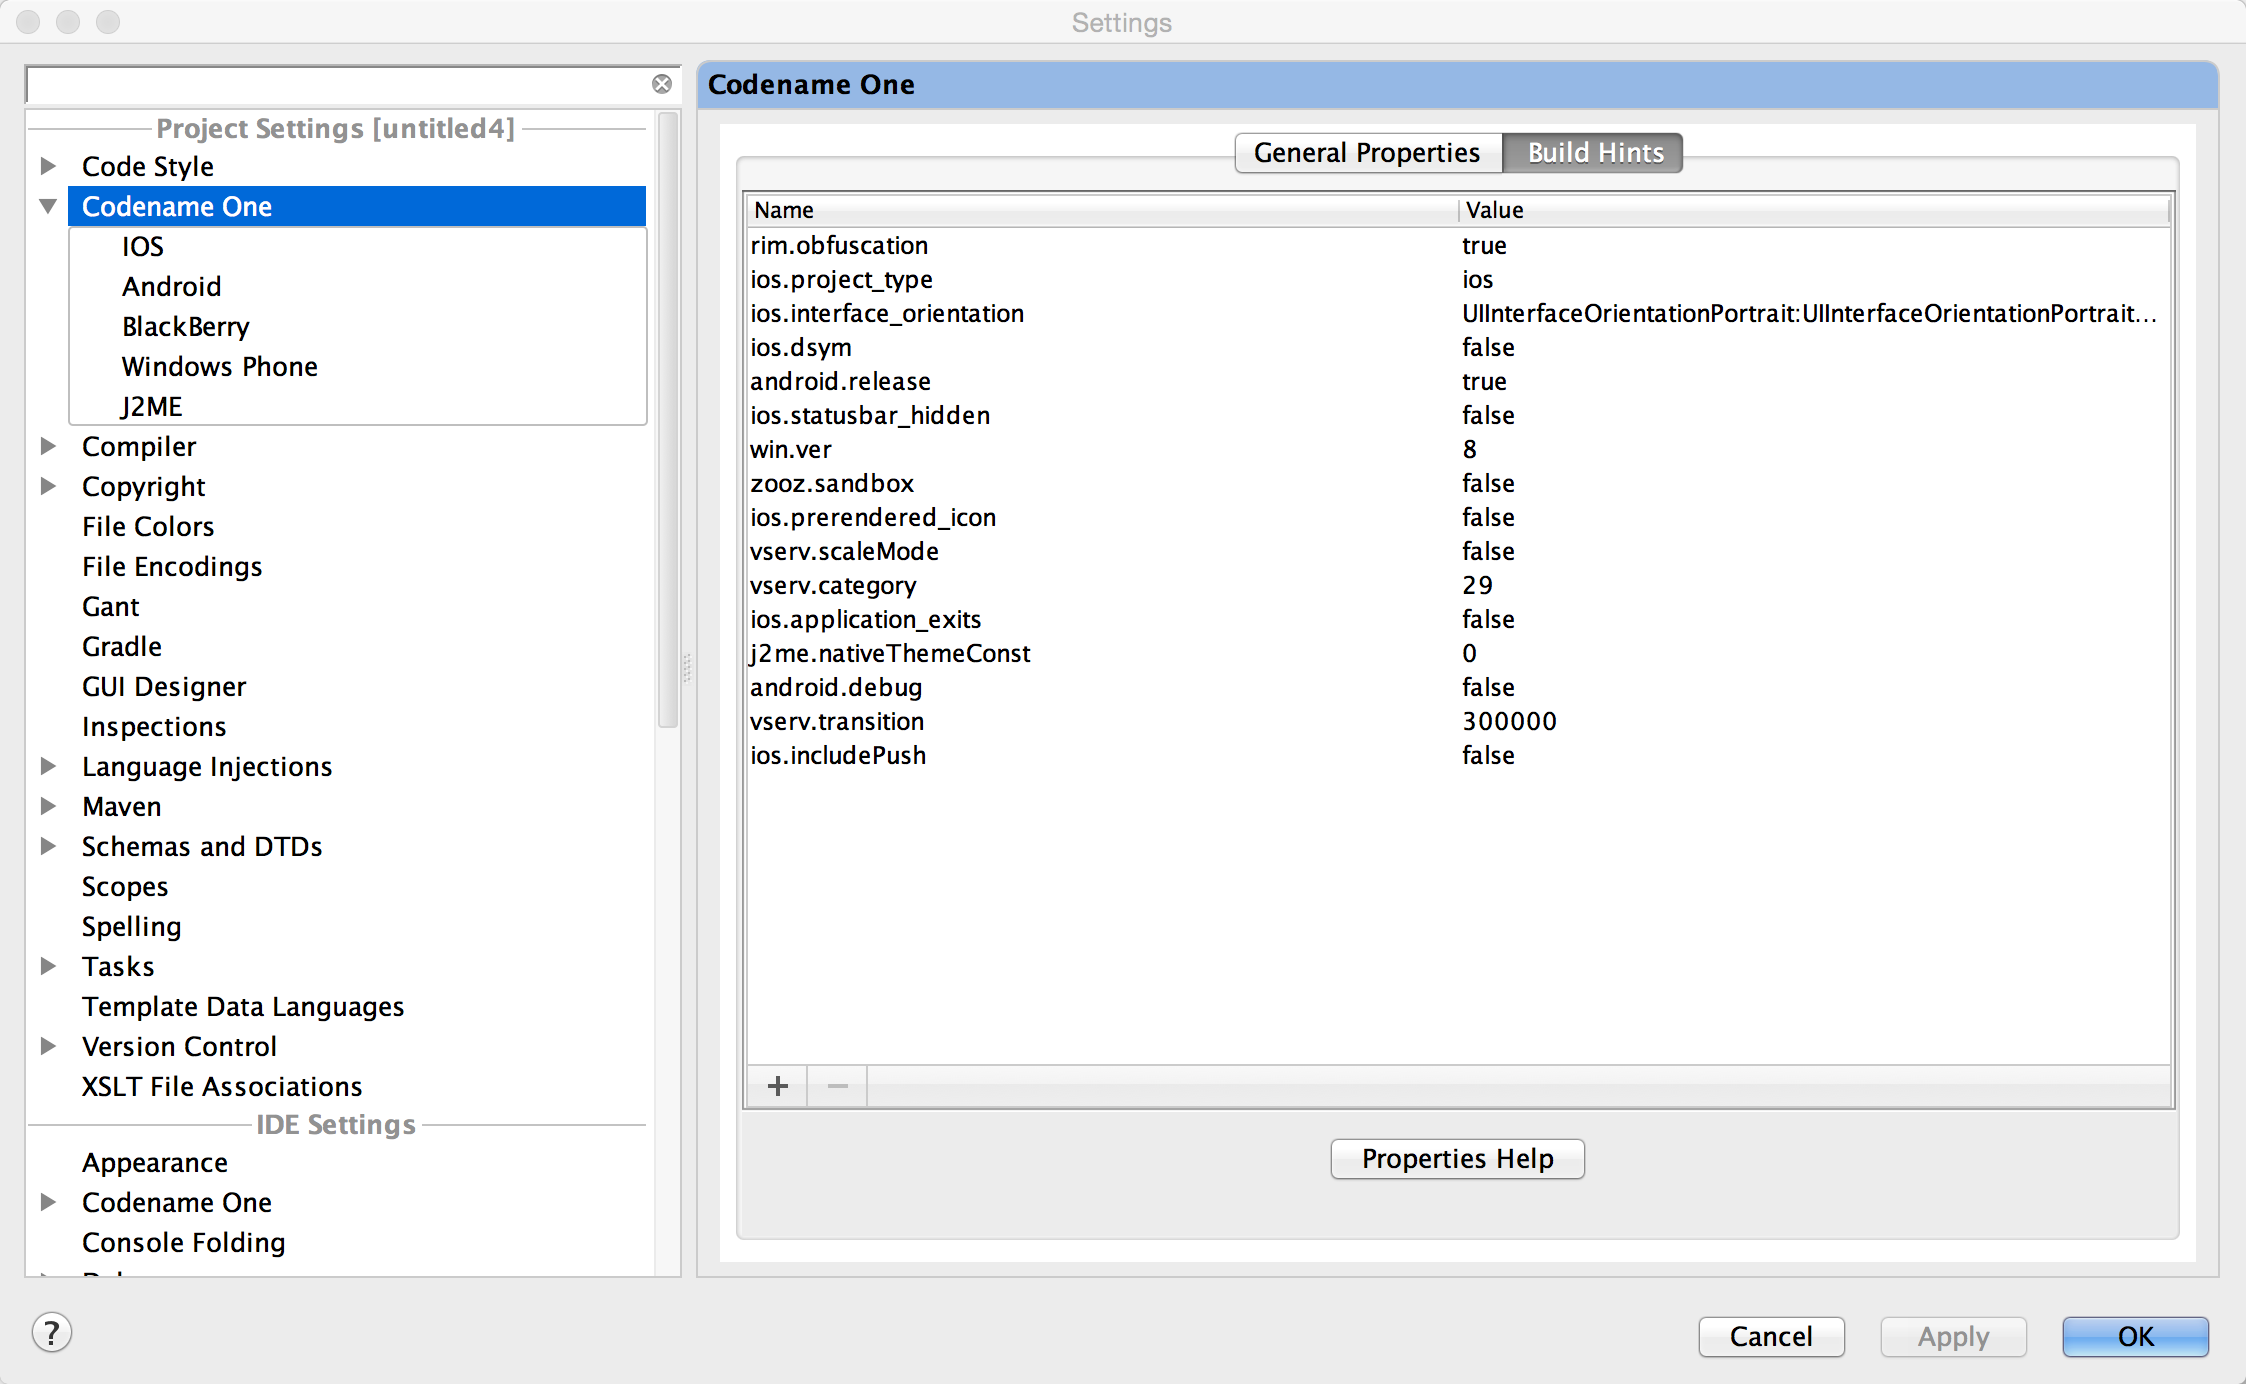
Task: Select Inspections in the settings tree
Action: 154,726
